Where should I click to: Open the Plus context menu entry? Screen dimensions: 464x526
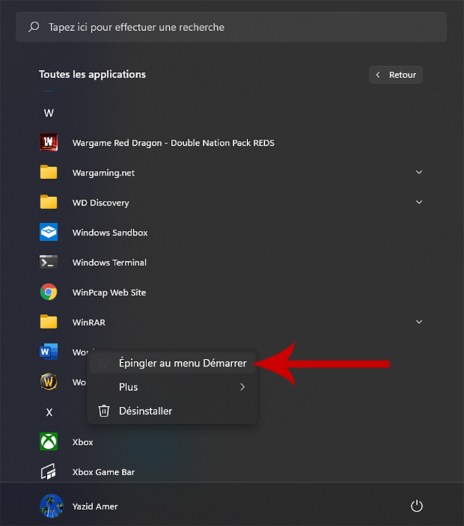pos(172,387)
